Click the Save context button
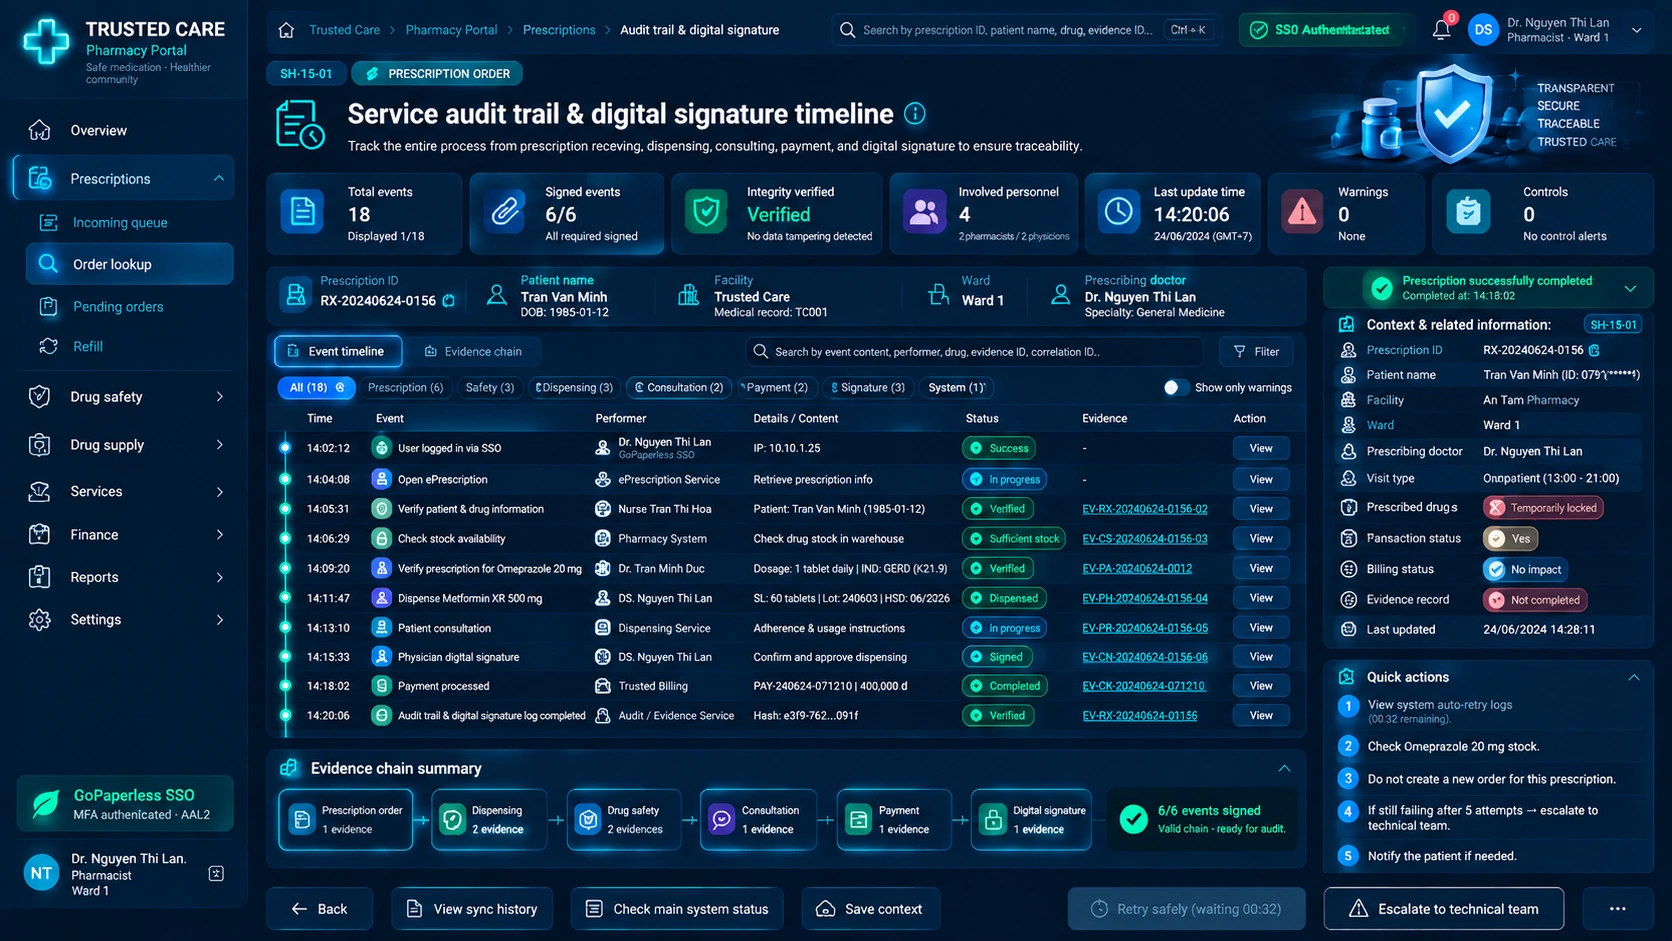 (x=871, y=909)
